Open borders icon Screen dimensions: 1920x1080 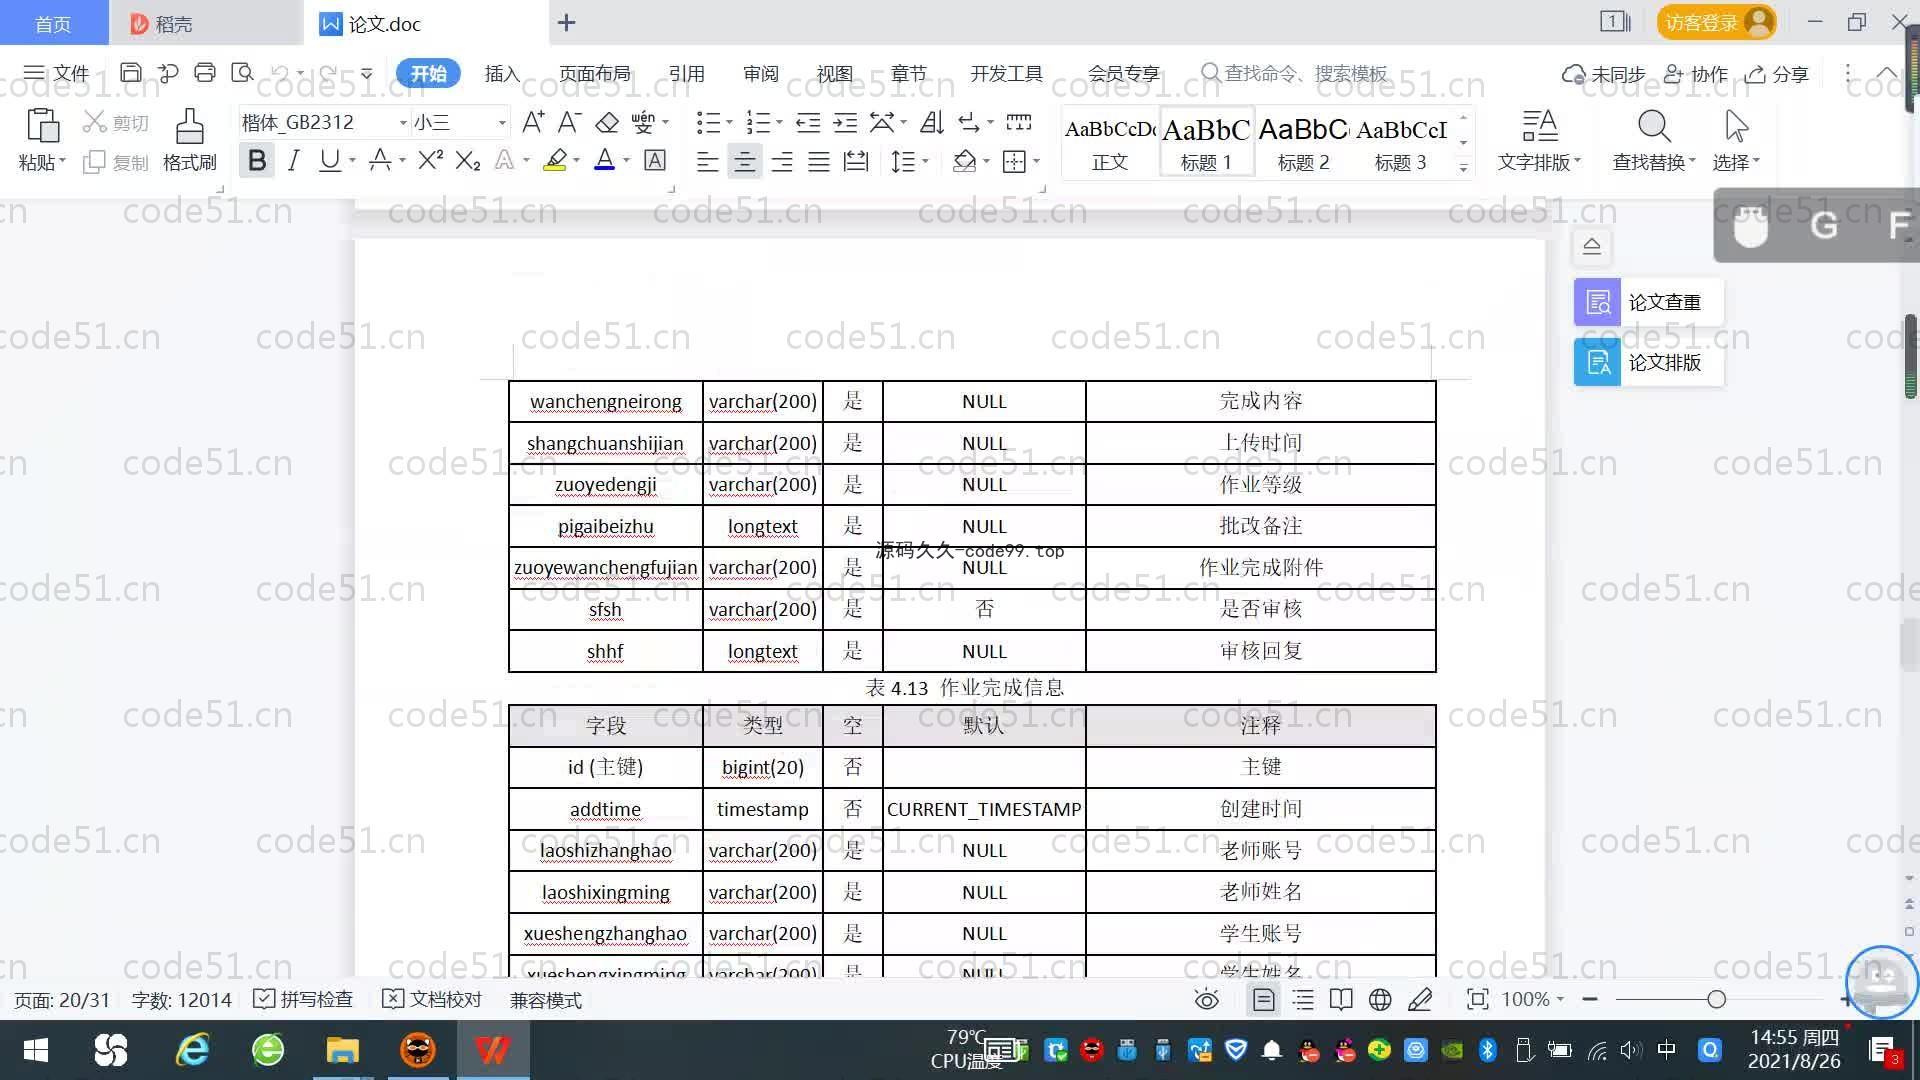tap(1014, 161)
